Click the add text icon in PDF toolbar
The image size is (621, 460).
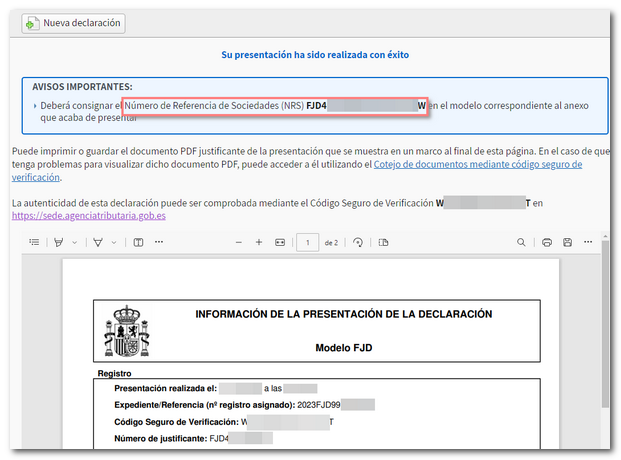(138, 242)
